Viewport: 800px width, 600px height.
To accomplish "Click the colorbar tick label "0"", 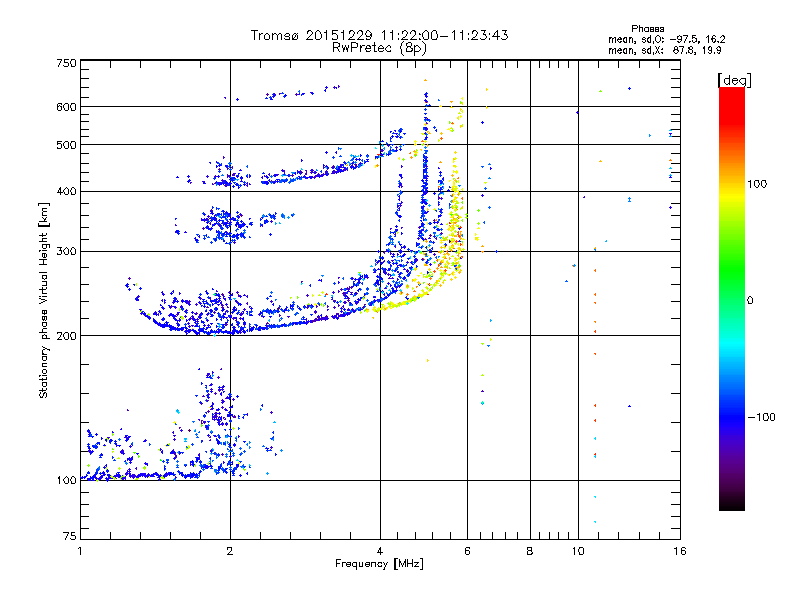I will tap(750, 301).
